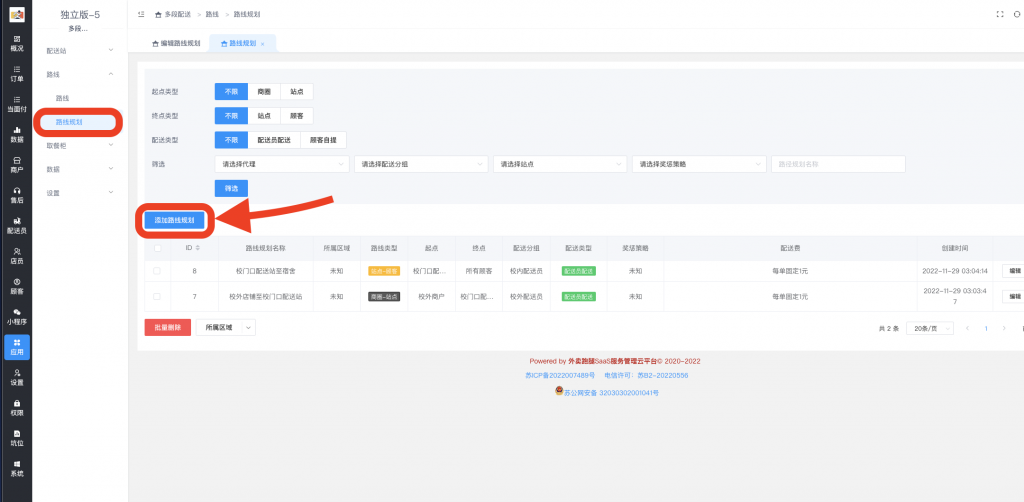
Task: Open the 设置 icon in dark sidebar
Action: point(17,377)
